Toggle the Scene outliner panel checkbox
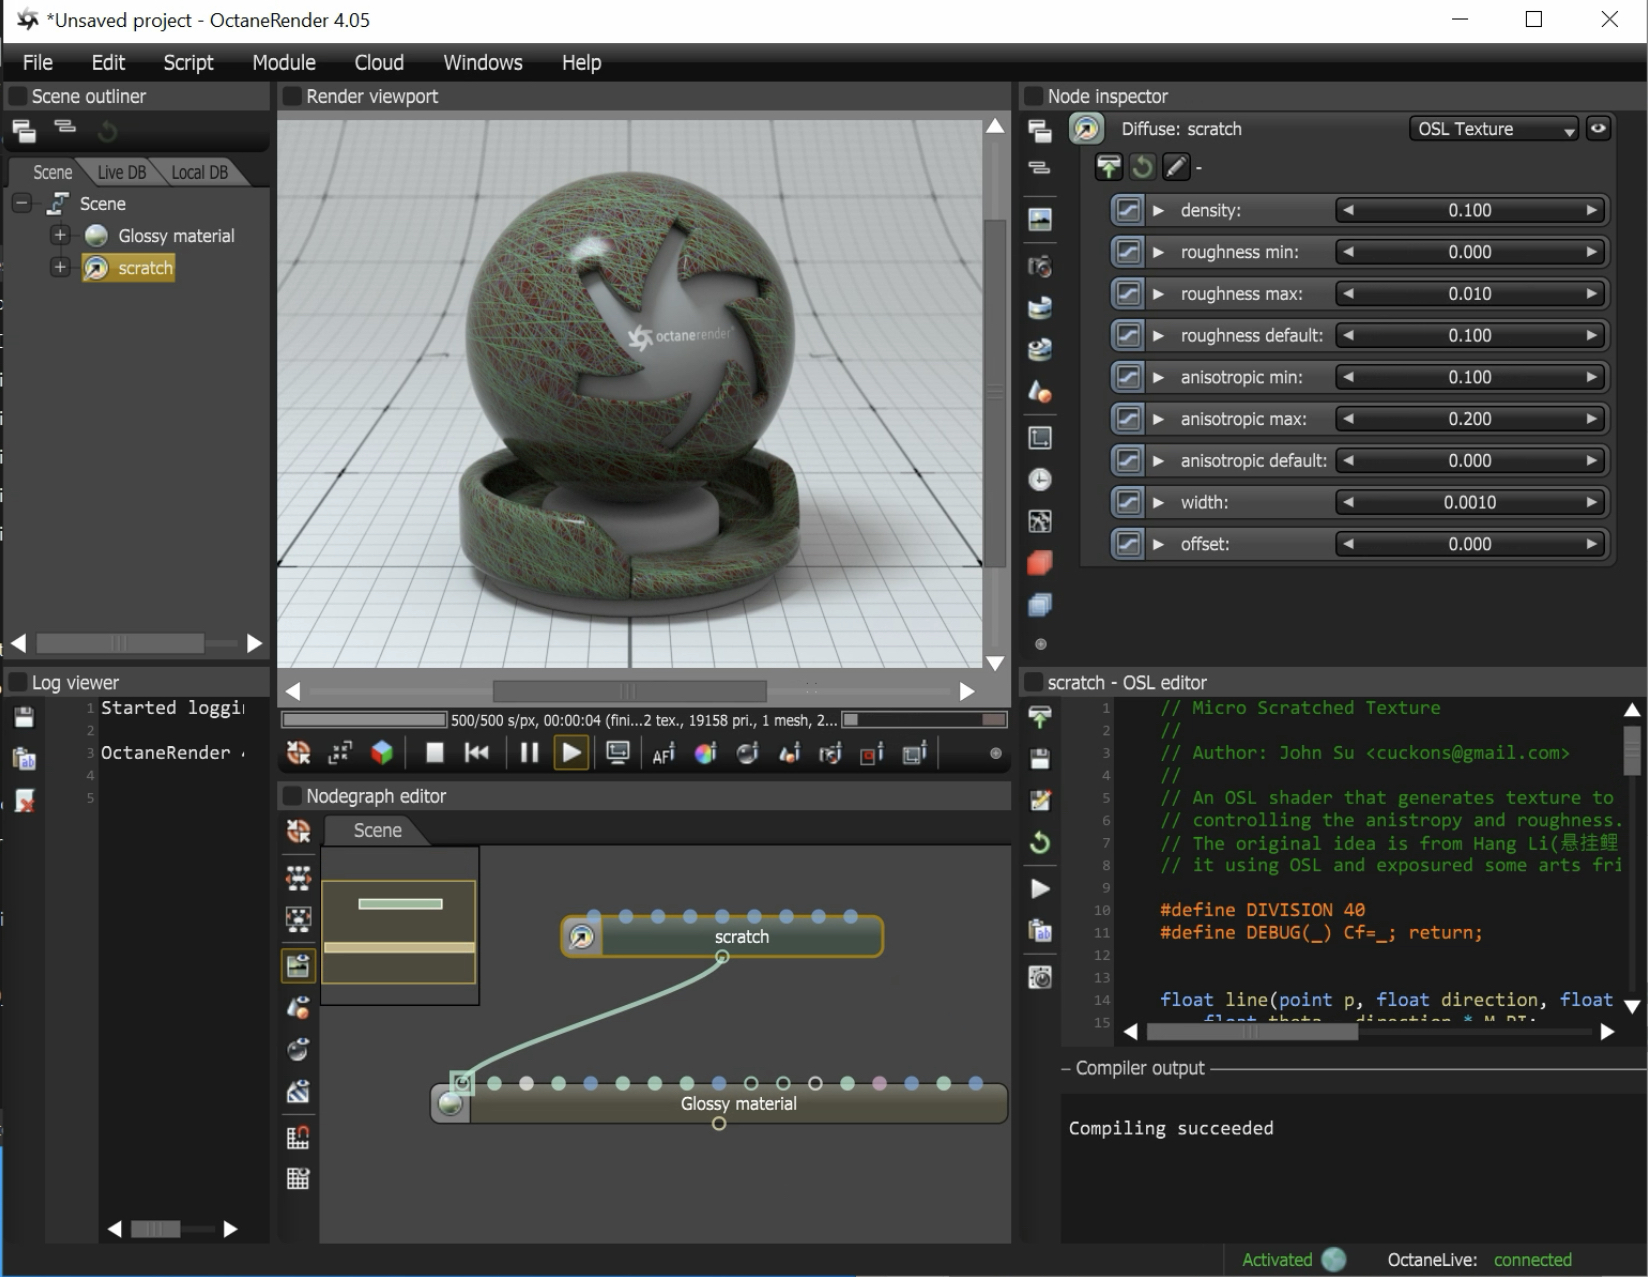The height and width of the screenshot is (1277, 1648). (x=18, y=96)
